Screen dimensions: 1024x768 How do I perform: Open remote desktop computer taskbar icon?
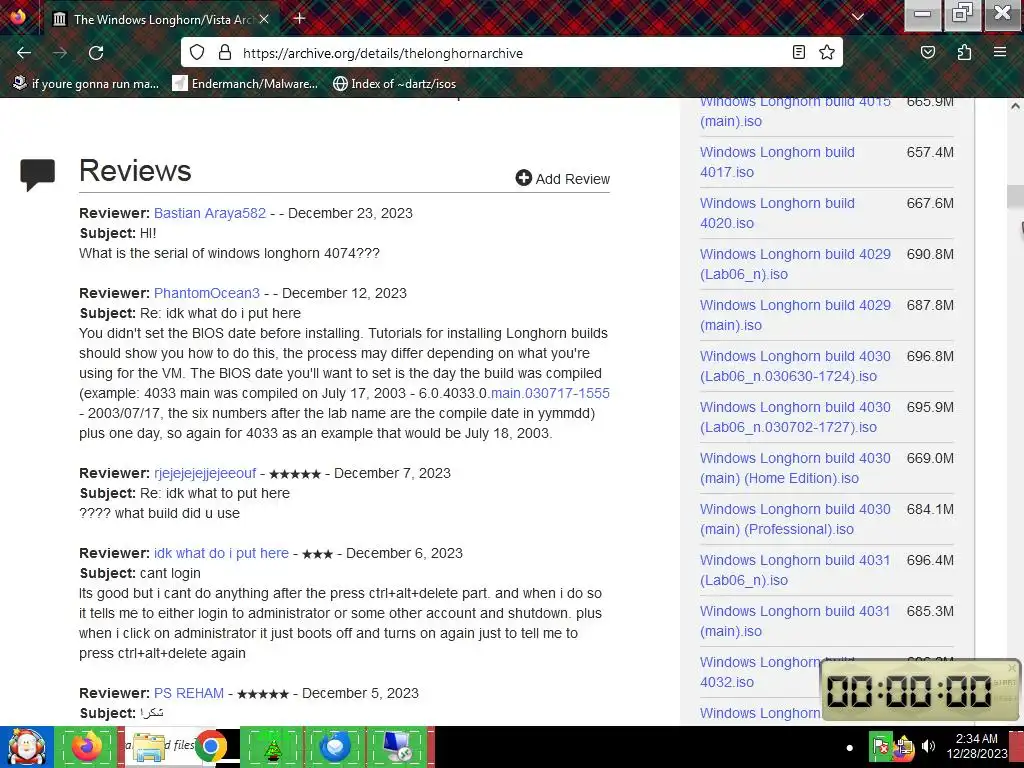[x=397, y=746]
